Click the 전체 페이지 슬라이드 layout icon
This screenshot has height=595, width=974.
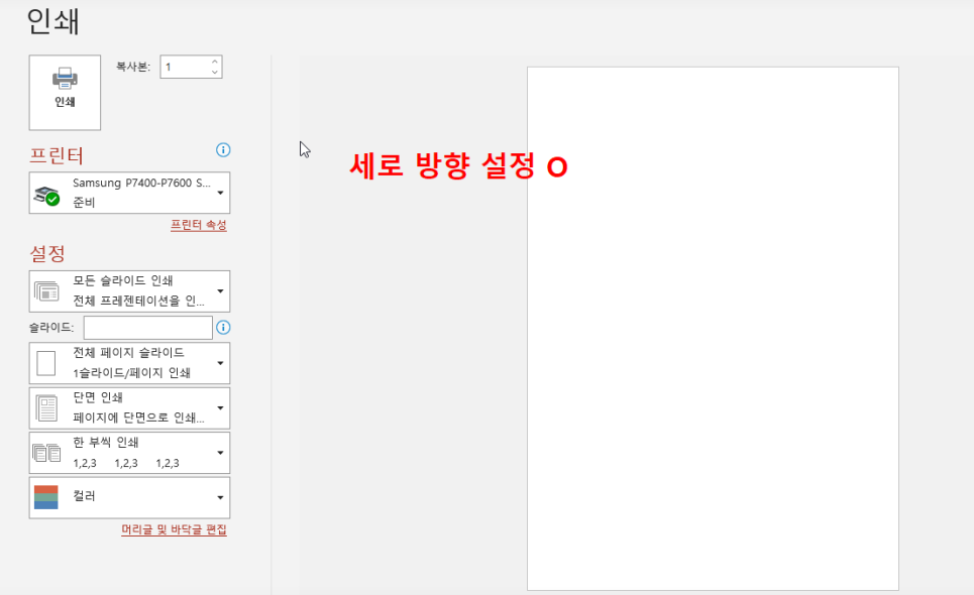point(47,363)
